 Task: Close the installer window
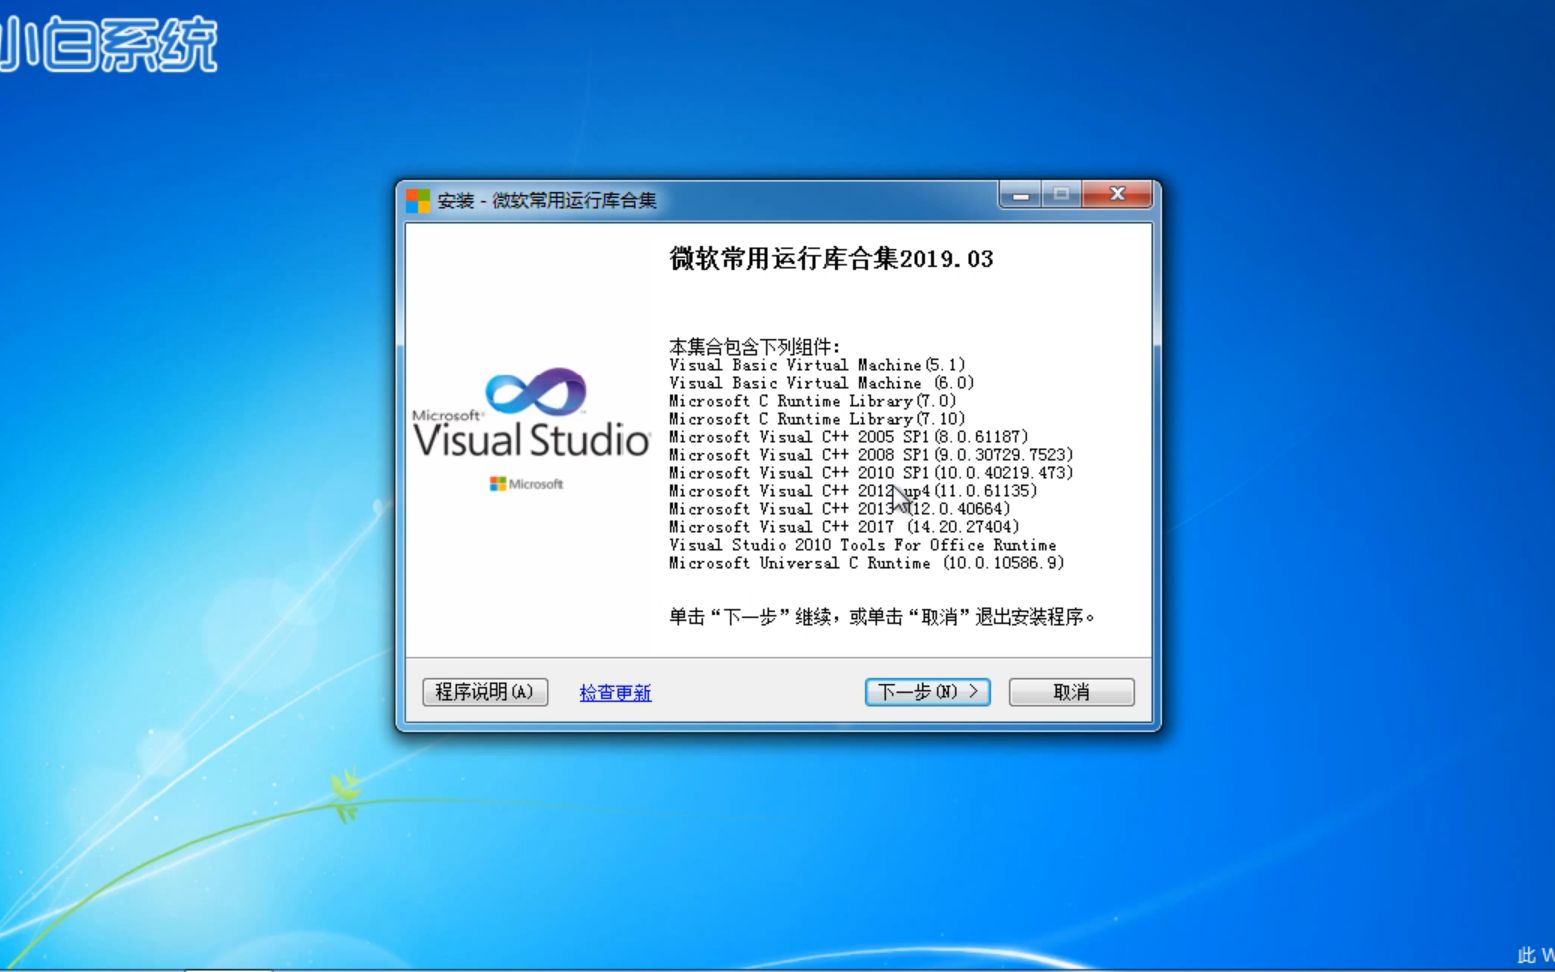coord(1117,195)
